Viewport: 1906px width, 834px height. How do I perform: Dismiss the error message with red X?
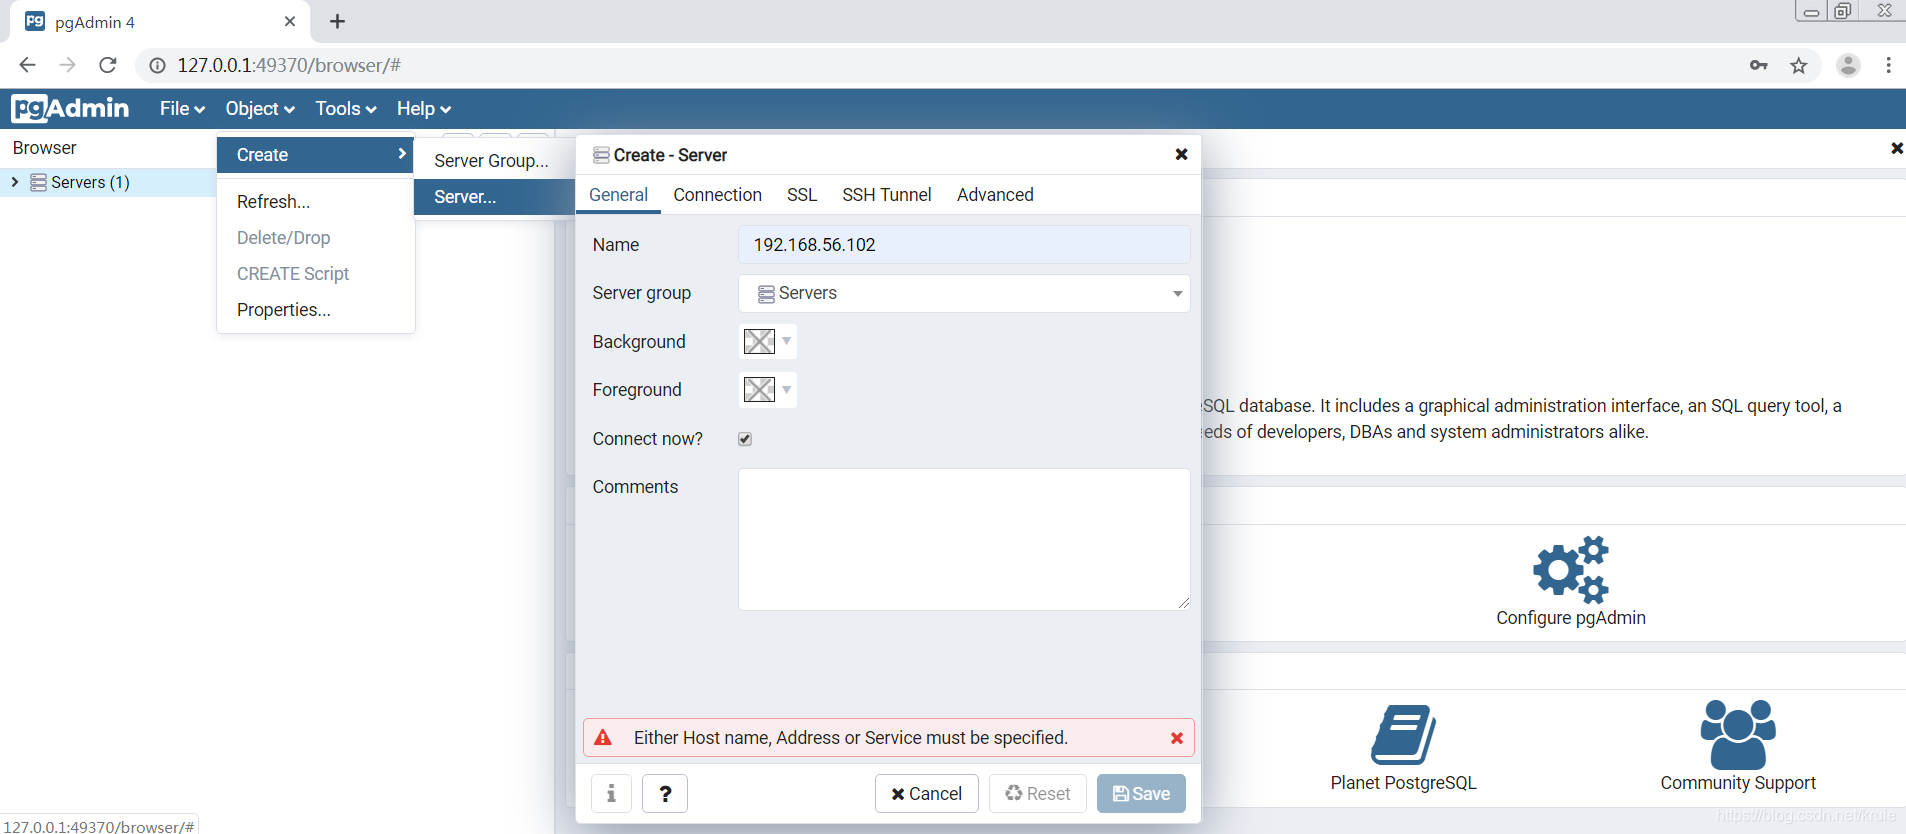(1177, 738)
